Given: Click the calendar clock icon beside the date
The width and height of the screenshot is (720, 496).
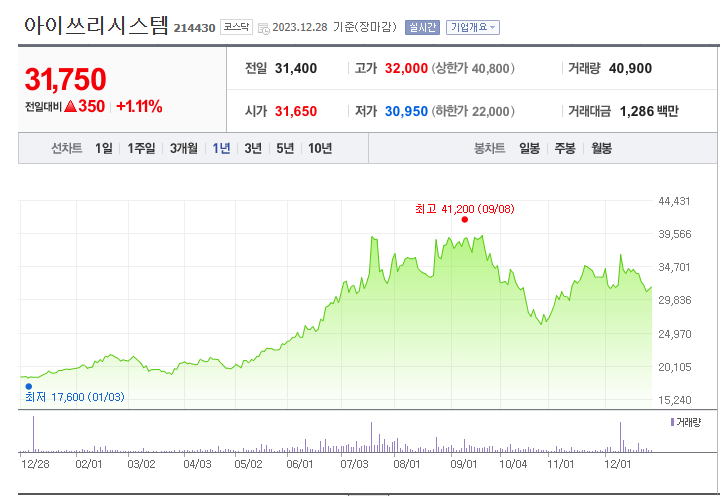Looking at the screenshot, I should point(264,28).
